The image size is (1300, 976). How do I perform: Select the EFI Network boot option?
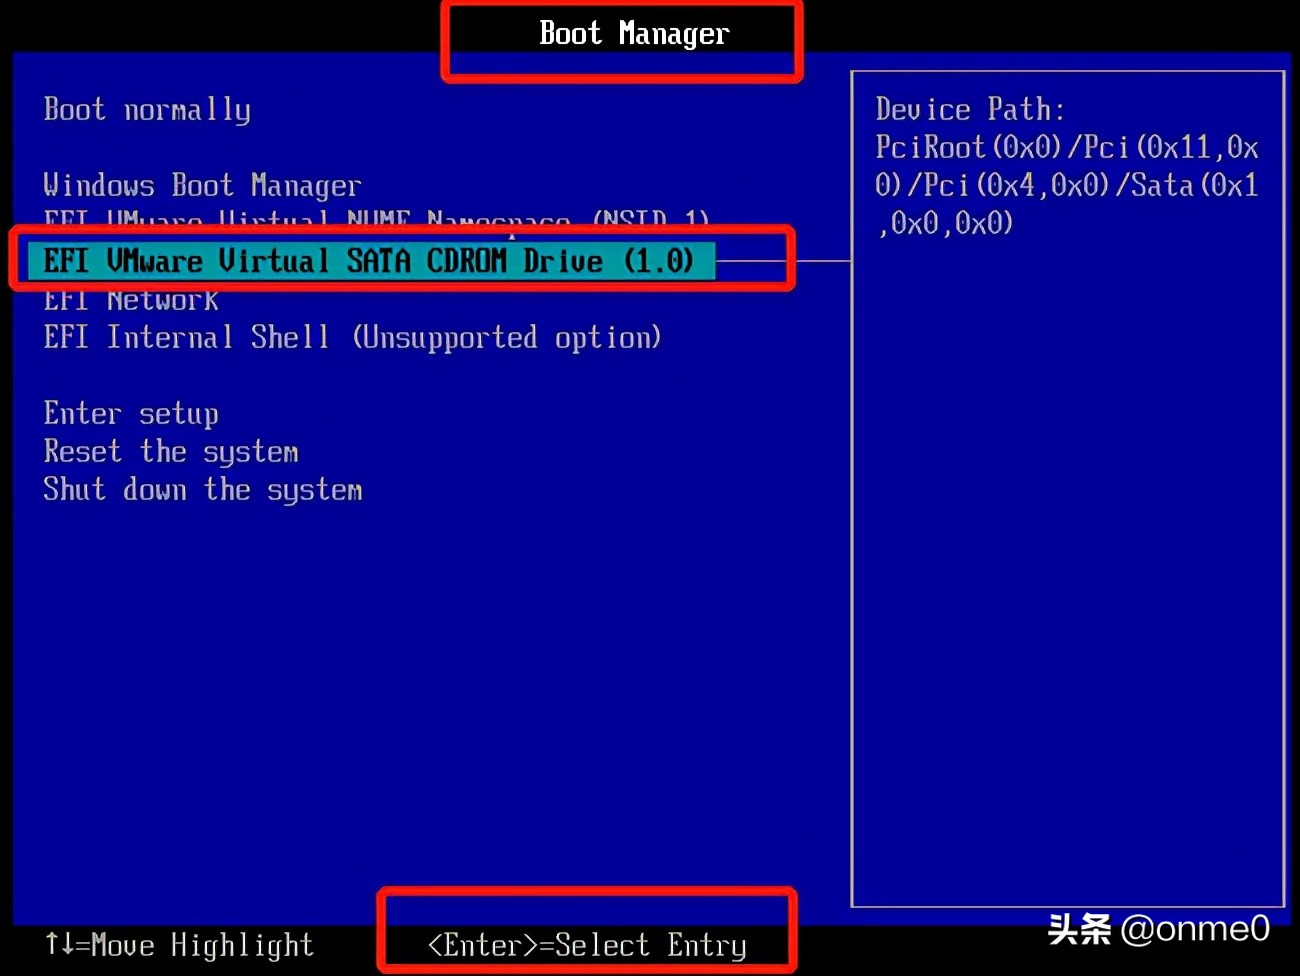pyautogui.click(x=130, y=299)
